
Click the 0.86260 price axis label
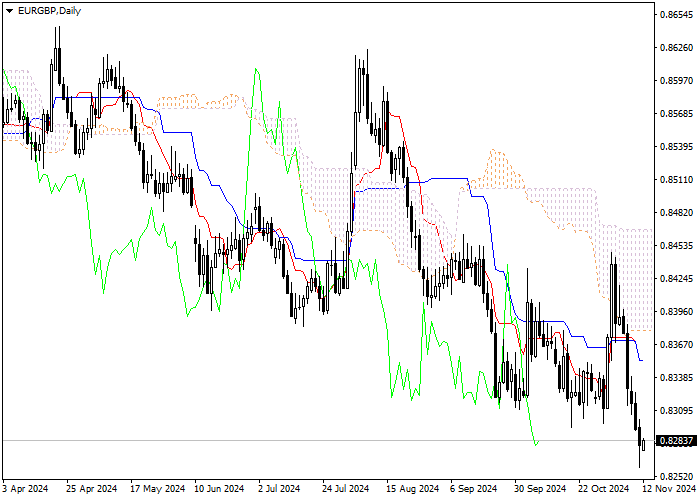(677, 48)
